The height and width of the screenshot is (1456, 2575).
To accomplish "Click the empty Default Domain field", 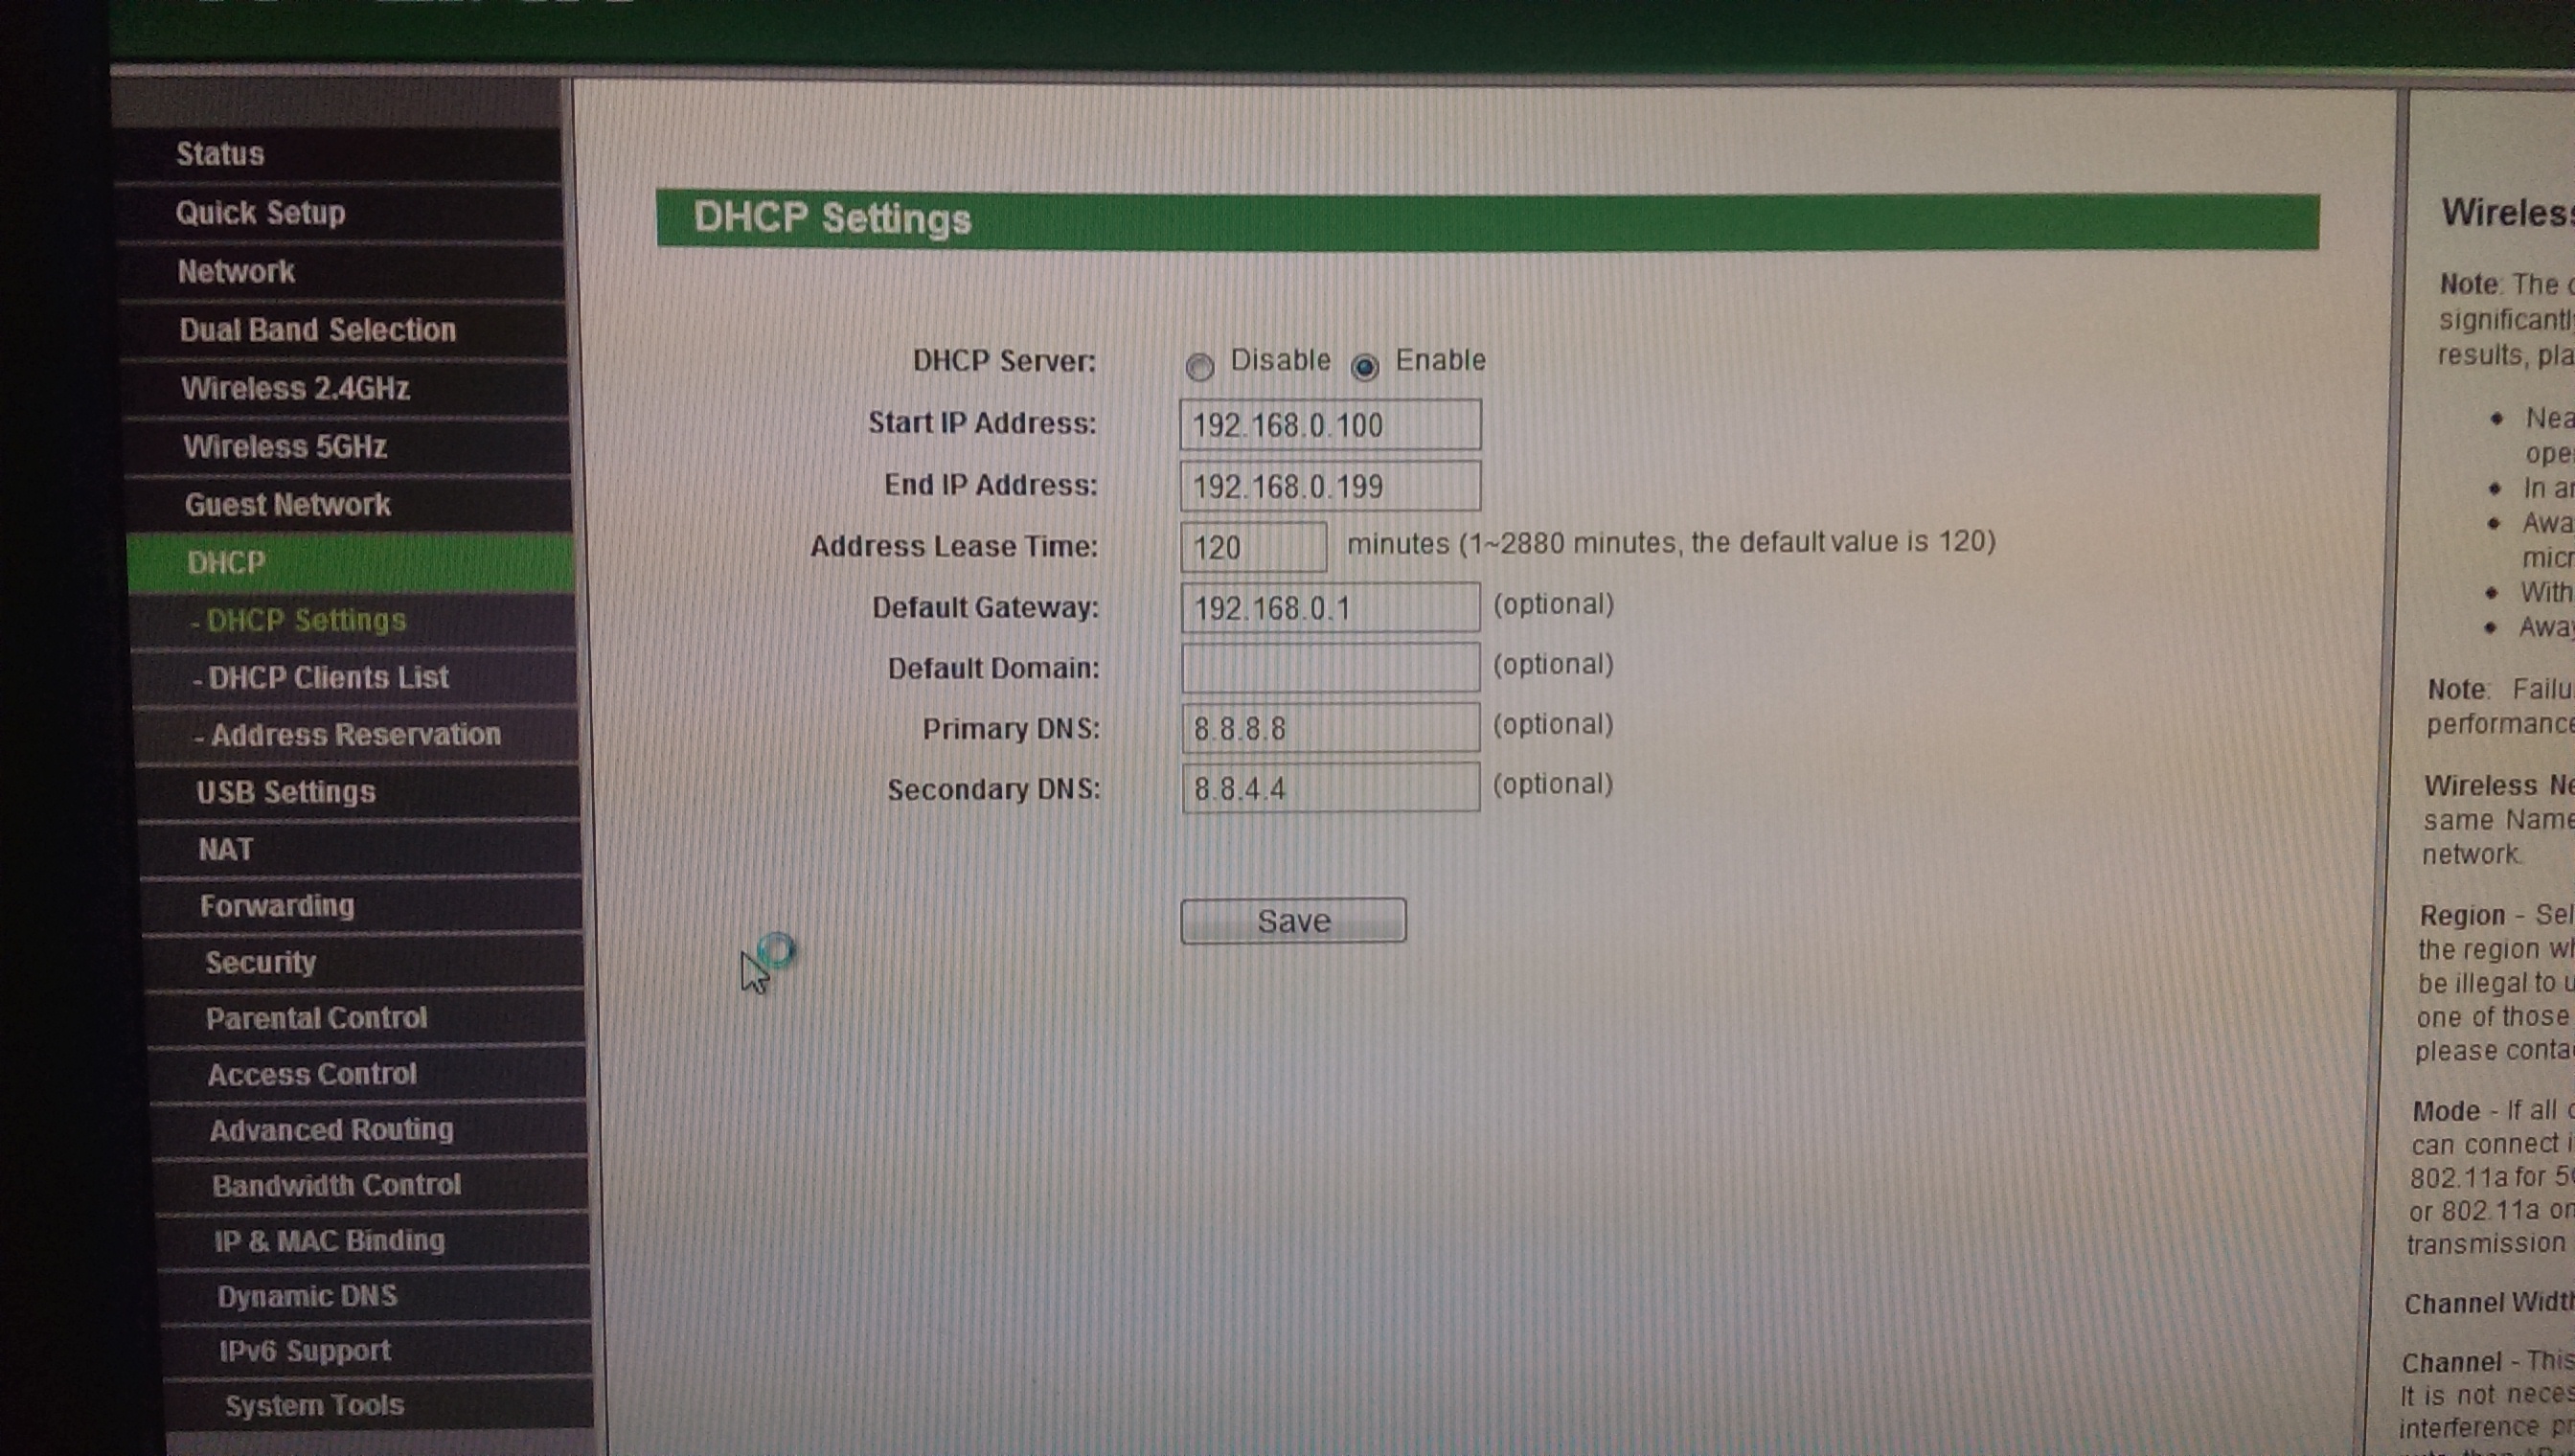I will click(1330, 667).
